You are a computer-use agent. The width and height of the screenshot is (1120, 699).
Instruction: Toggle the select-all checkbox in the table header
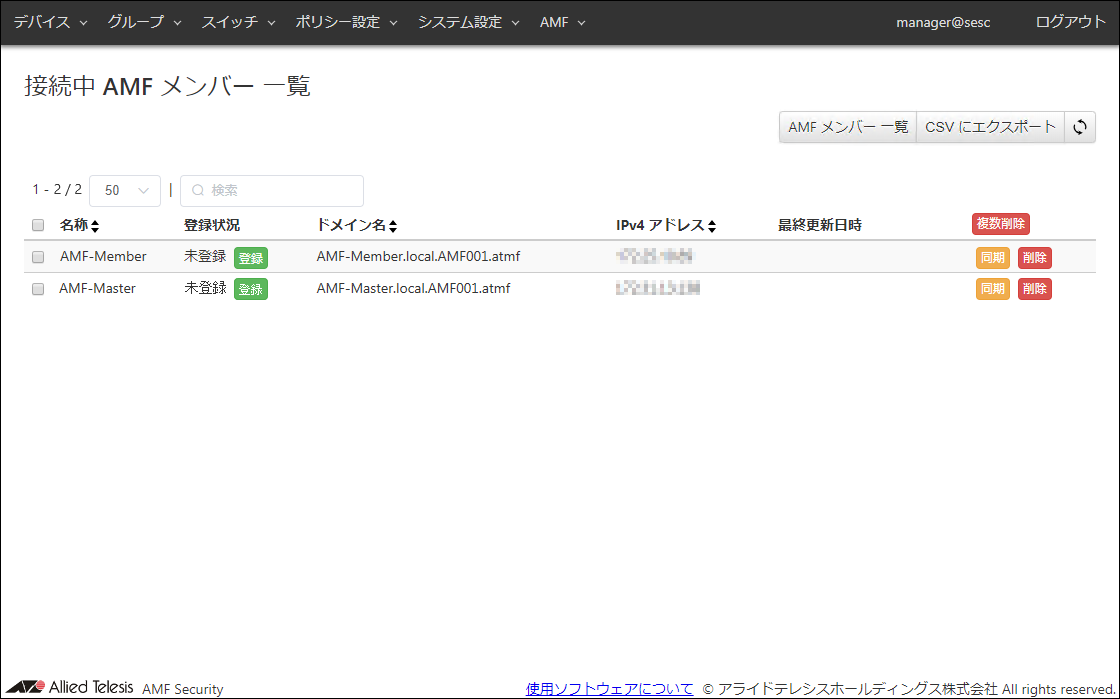[38, 224]
